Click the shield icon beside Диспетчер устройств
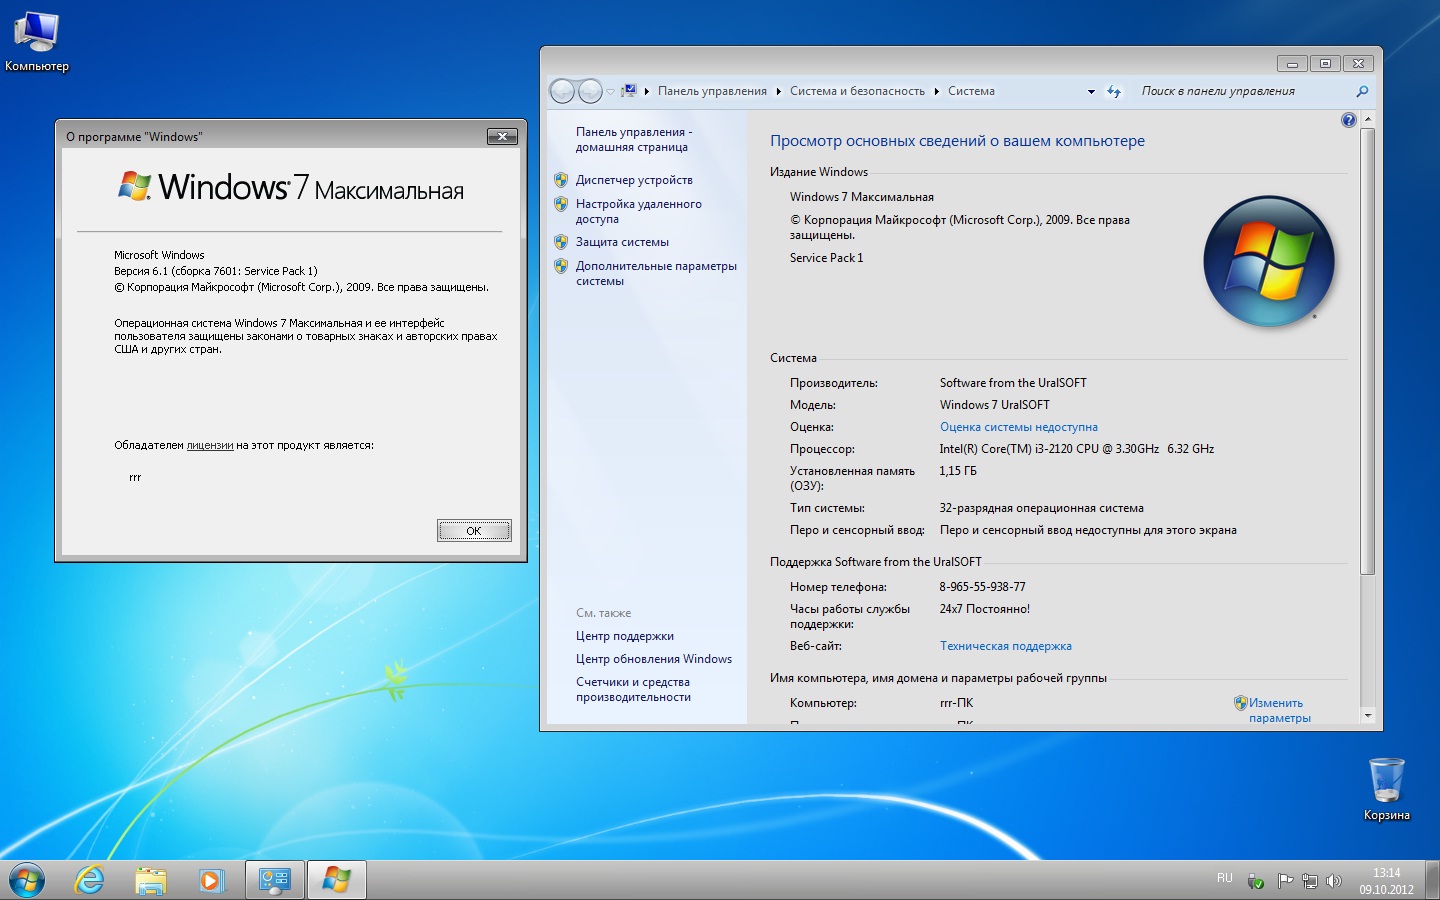This screenshot has height=900, width=1440. pyautogui.click(x=561, y=180)
